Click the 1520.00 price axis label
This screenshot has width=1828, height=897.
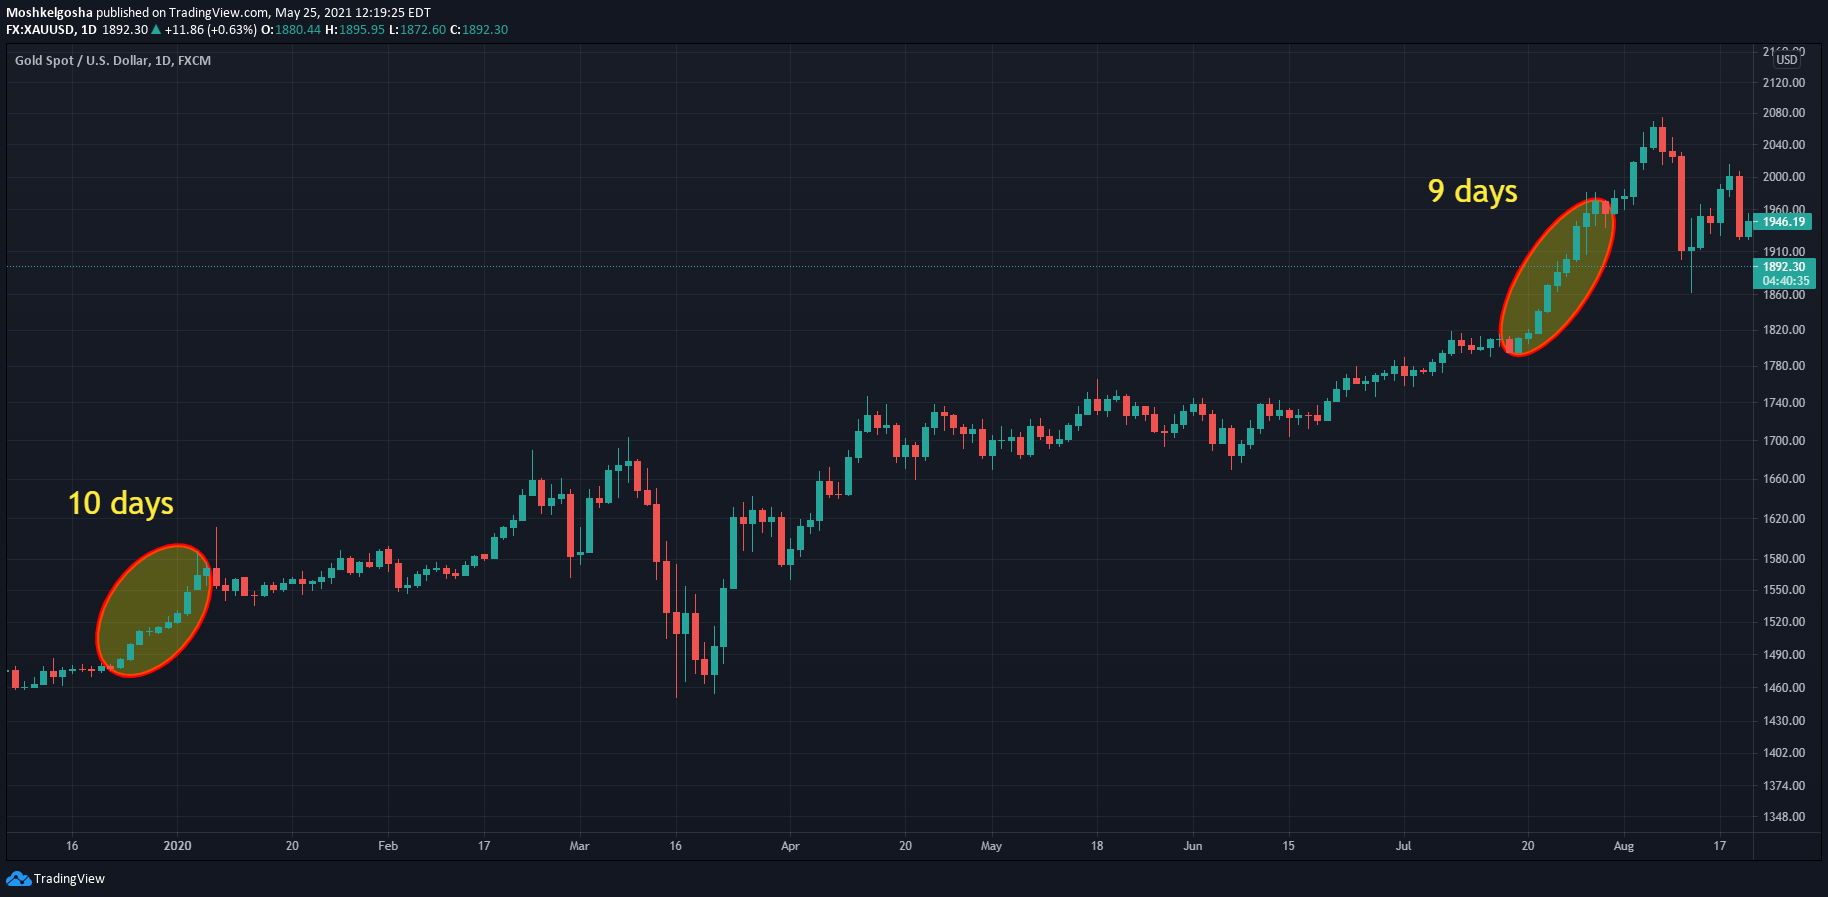pos(1784,622)
